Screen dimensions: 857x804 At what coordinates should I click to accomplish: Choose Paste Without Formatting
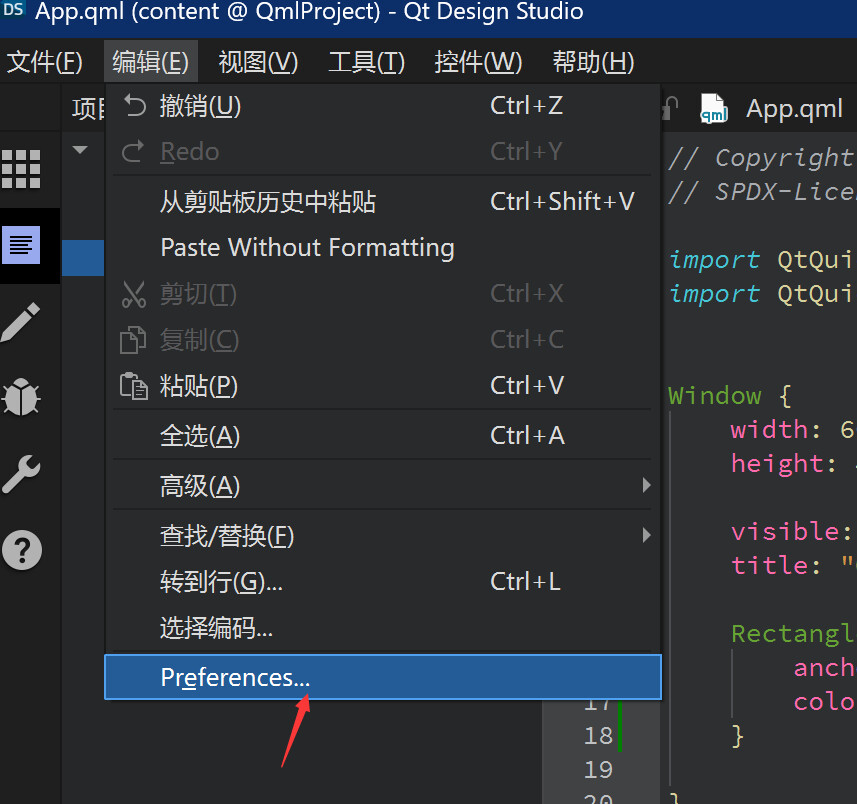(x=383, y=248)
